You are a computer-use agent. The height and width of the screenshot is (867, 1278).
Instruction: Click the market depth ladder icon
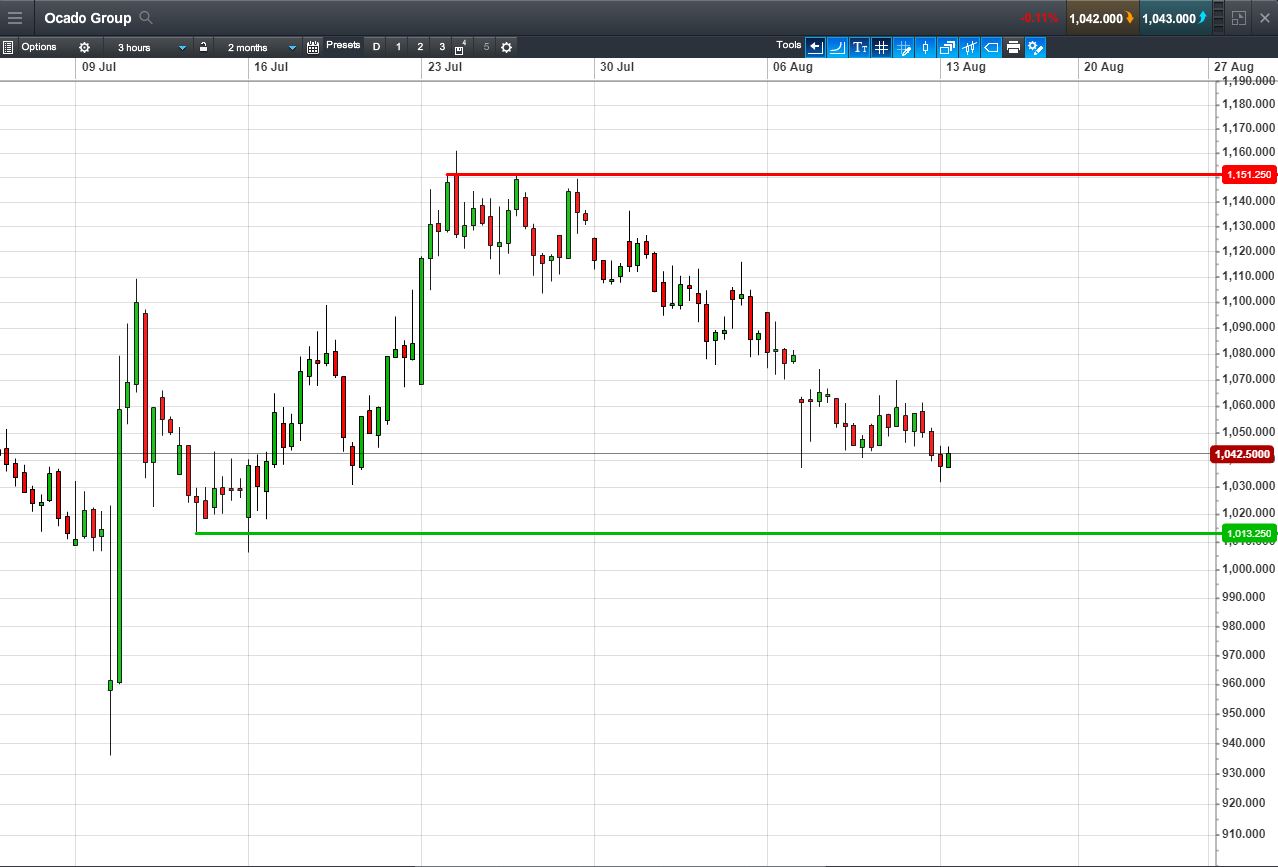click(x=1218, y=17)
